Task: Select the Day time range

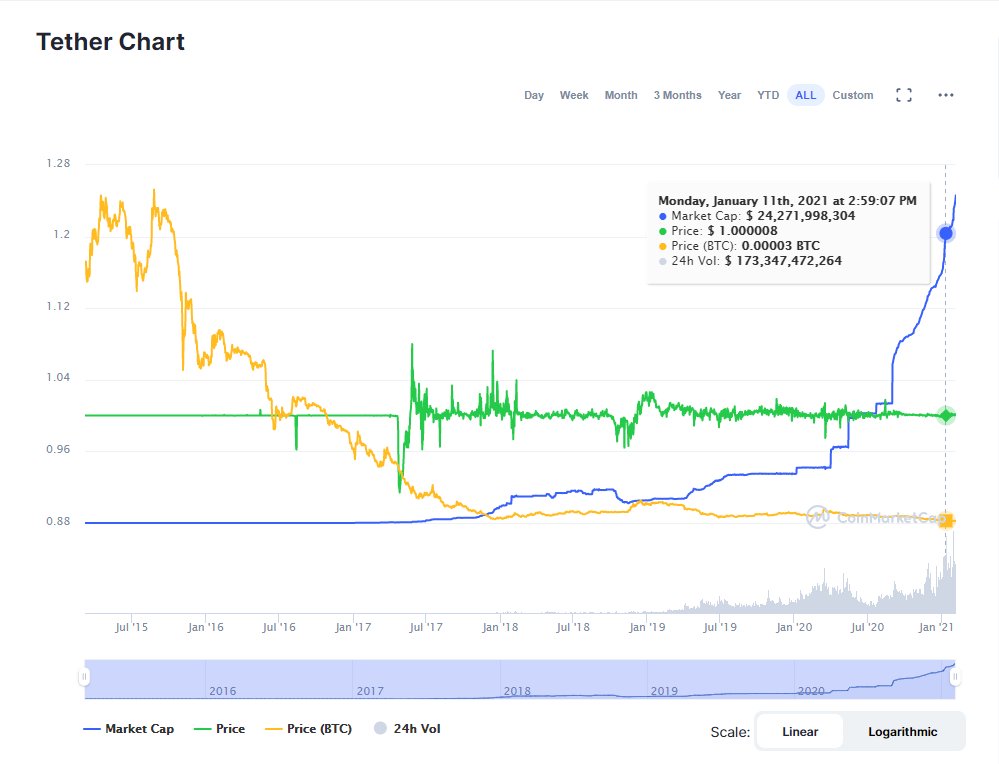Action: (534, 95)
